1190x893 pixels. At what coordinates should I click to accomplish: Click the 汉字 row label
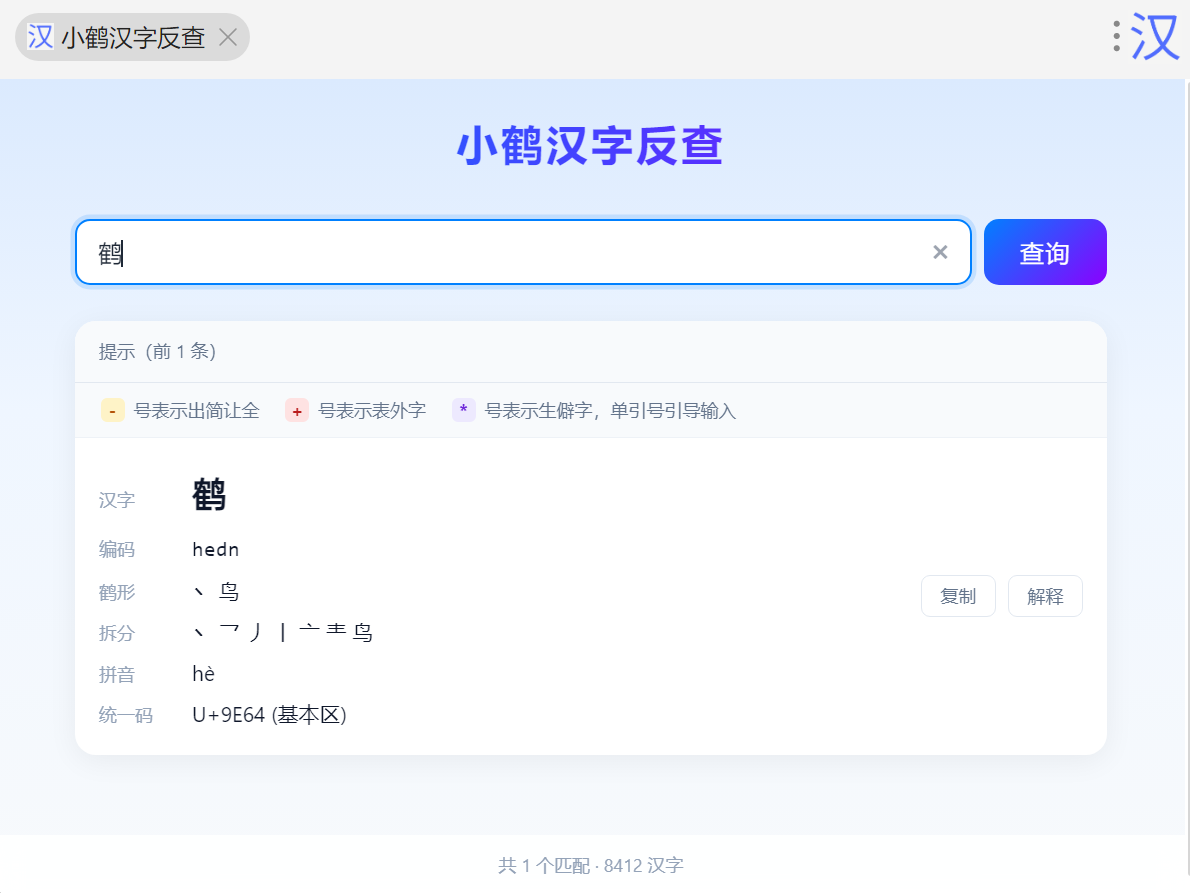pos(117,500)
